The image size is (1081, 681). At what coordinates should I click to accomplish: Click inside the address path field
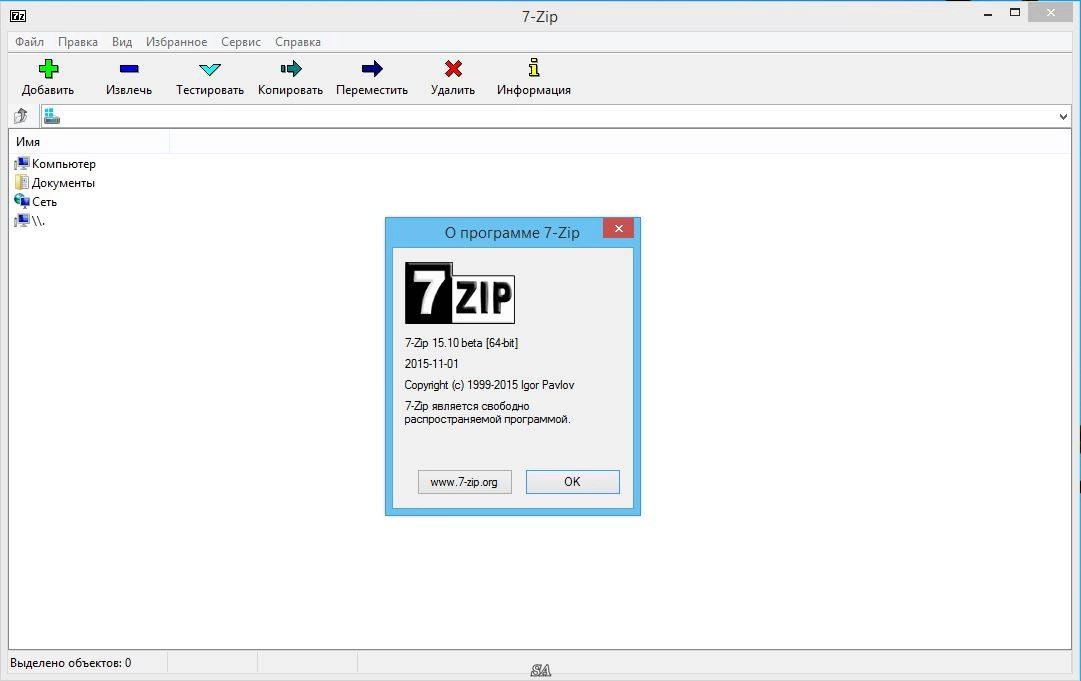coord(556,116)
